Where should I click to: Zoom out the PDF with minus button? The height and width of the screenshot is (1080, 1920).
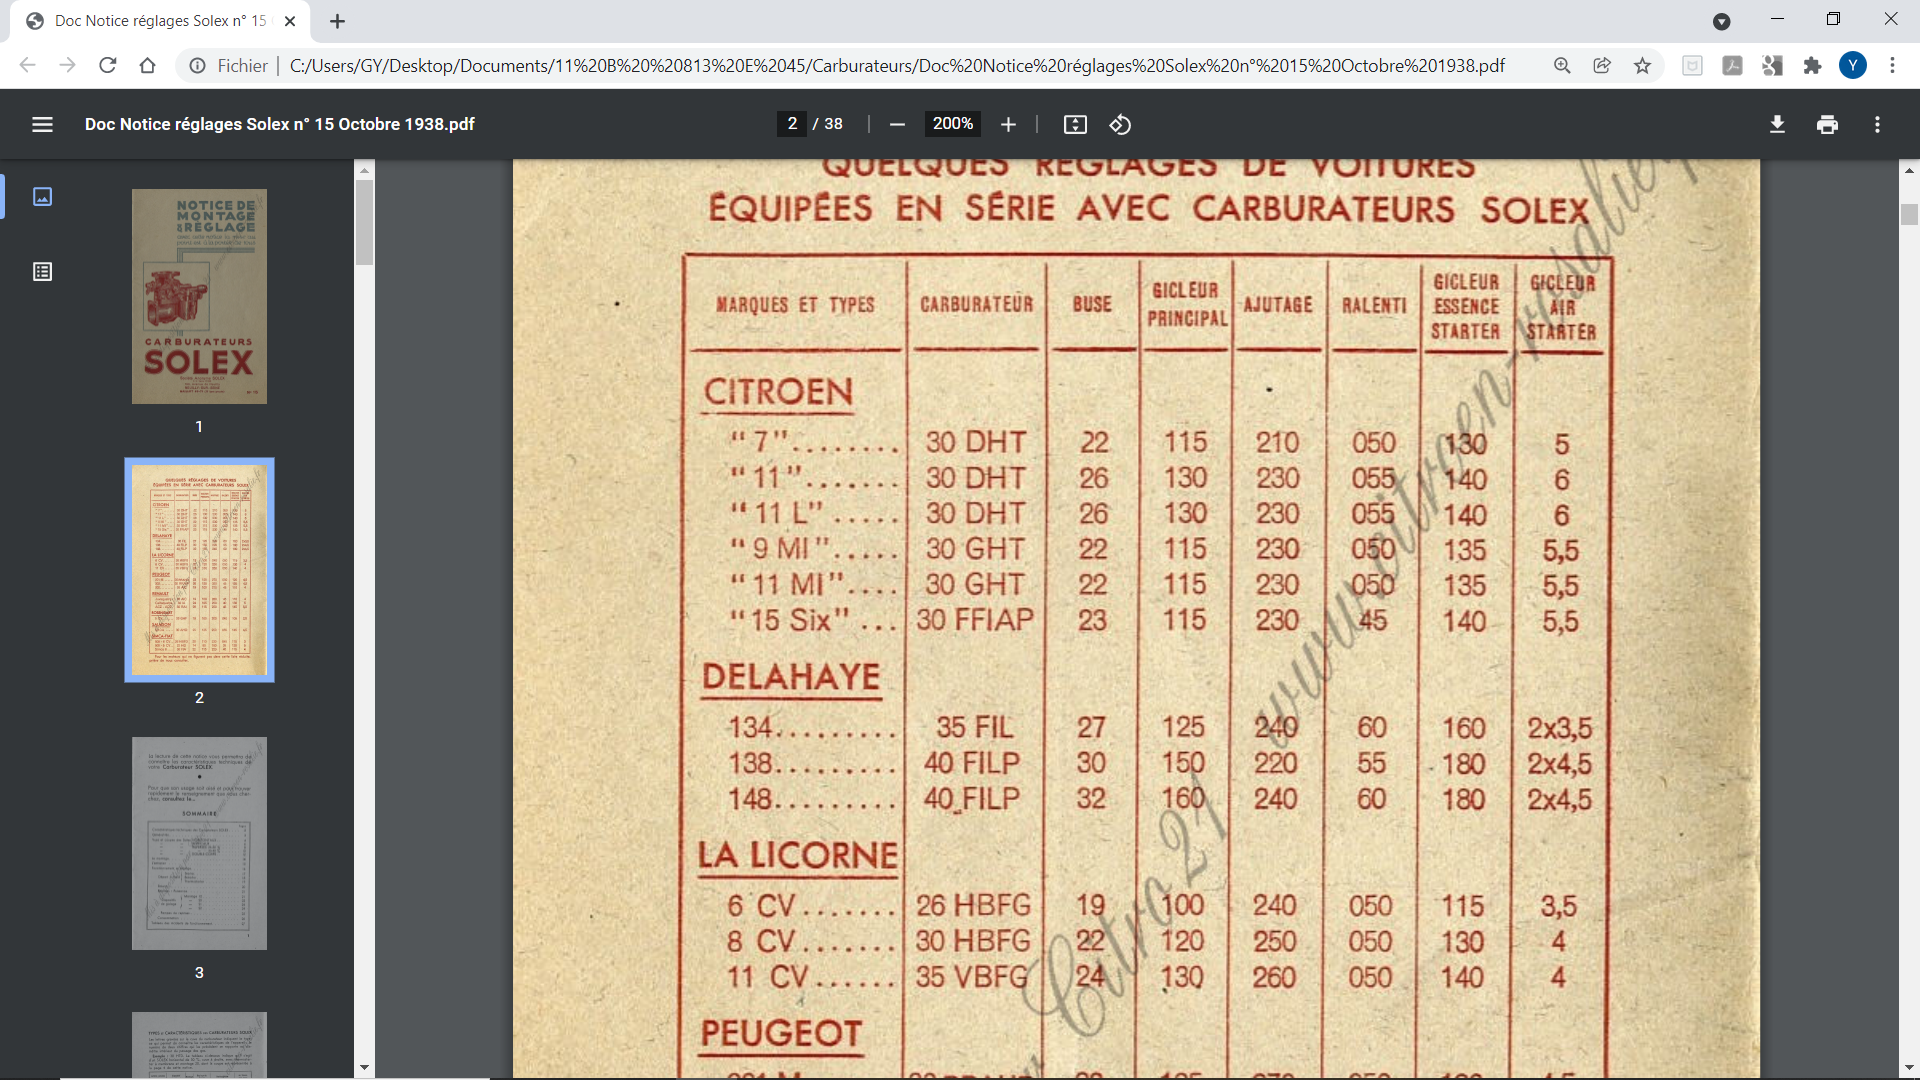point(897,124)
